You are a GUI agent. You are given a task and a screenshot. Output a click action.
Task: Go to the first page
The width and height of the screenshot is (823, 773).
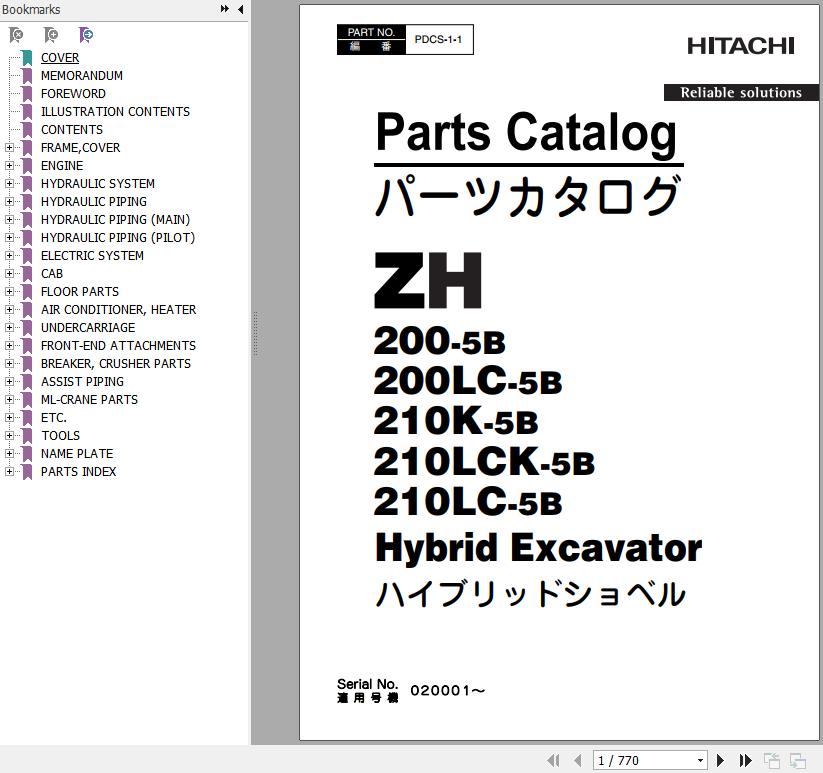point(553,760)
